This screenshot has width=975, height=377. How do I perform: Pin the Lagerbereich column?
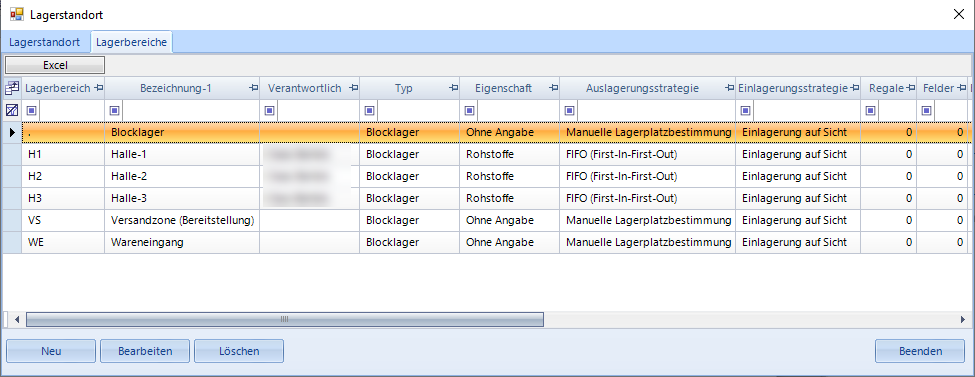pos(98,88)
